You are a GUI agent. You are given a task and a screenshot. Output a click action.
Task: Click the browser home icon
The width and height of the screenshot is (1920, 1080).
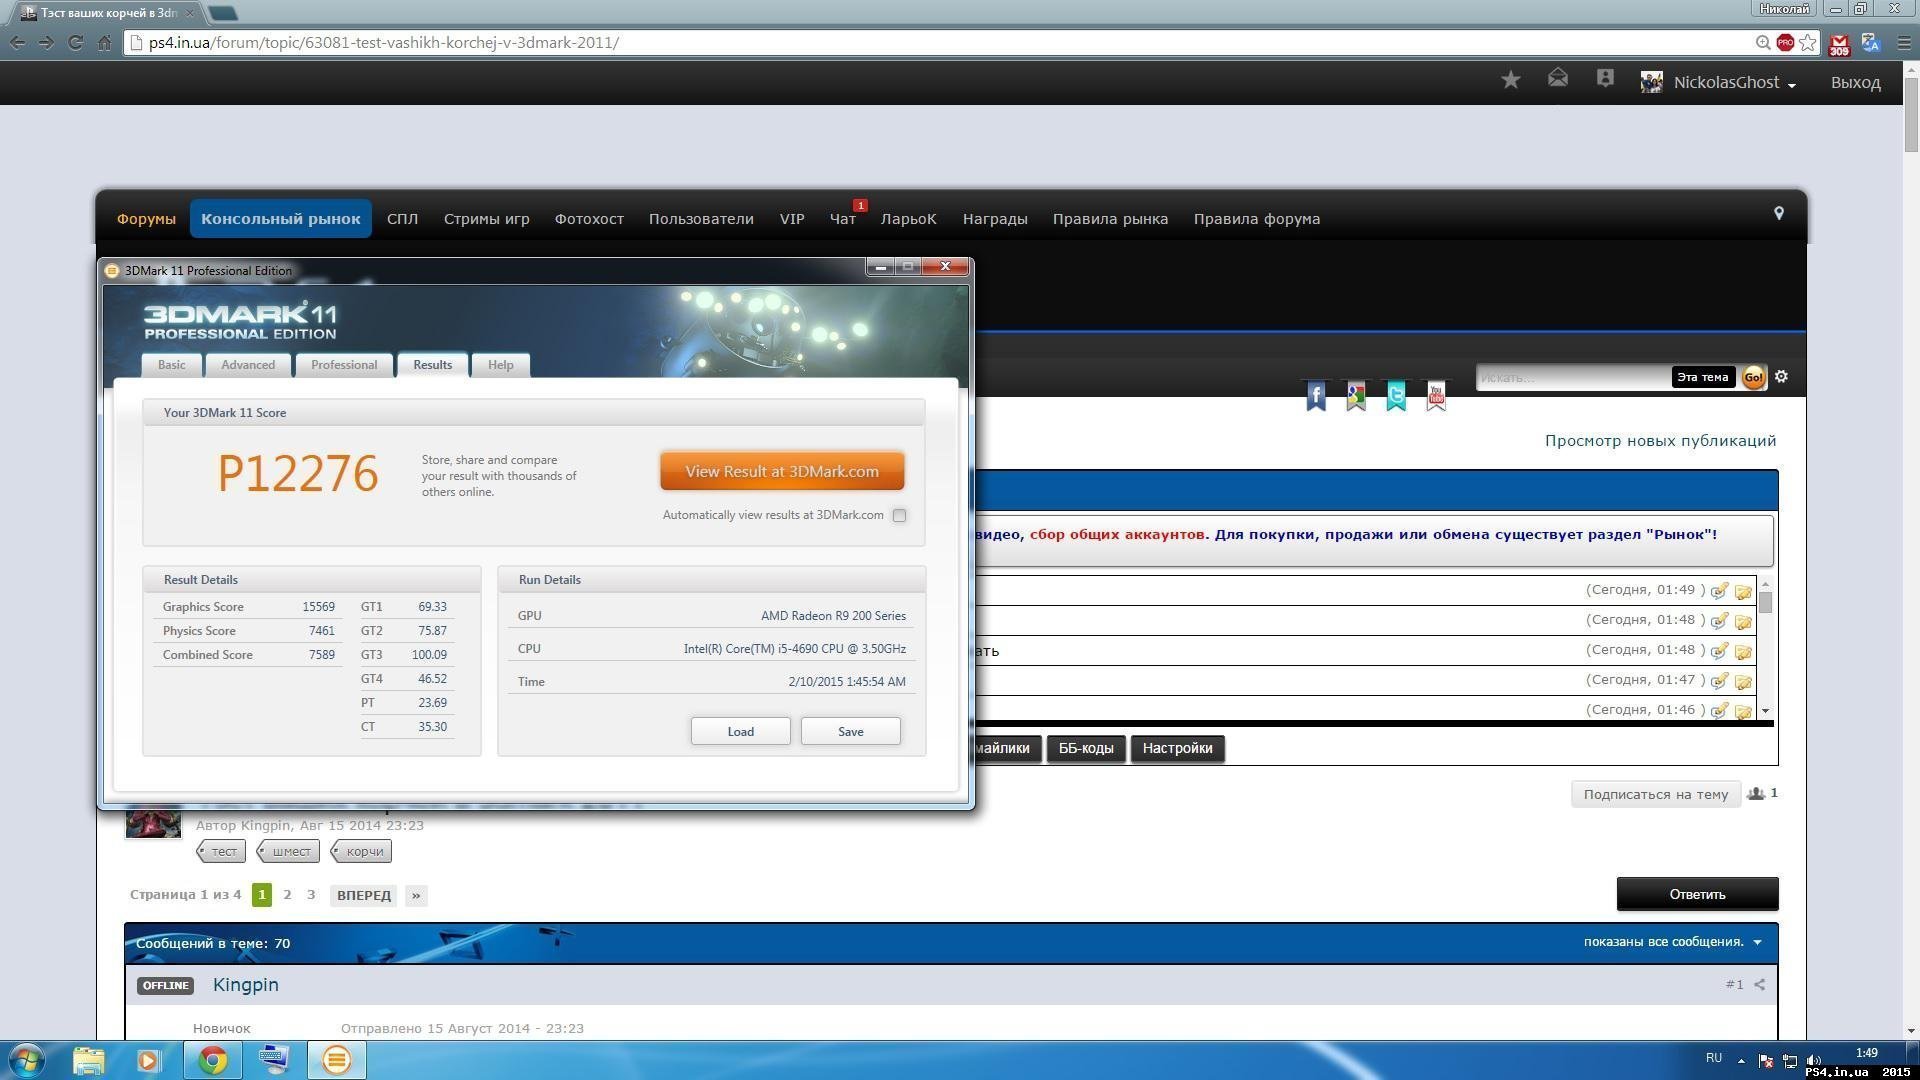(x=104, y=43)
